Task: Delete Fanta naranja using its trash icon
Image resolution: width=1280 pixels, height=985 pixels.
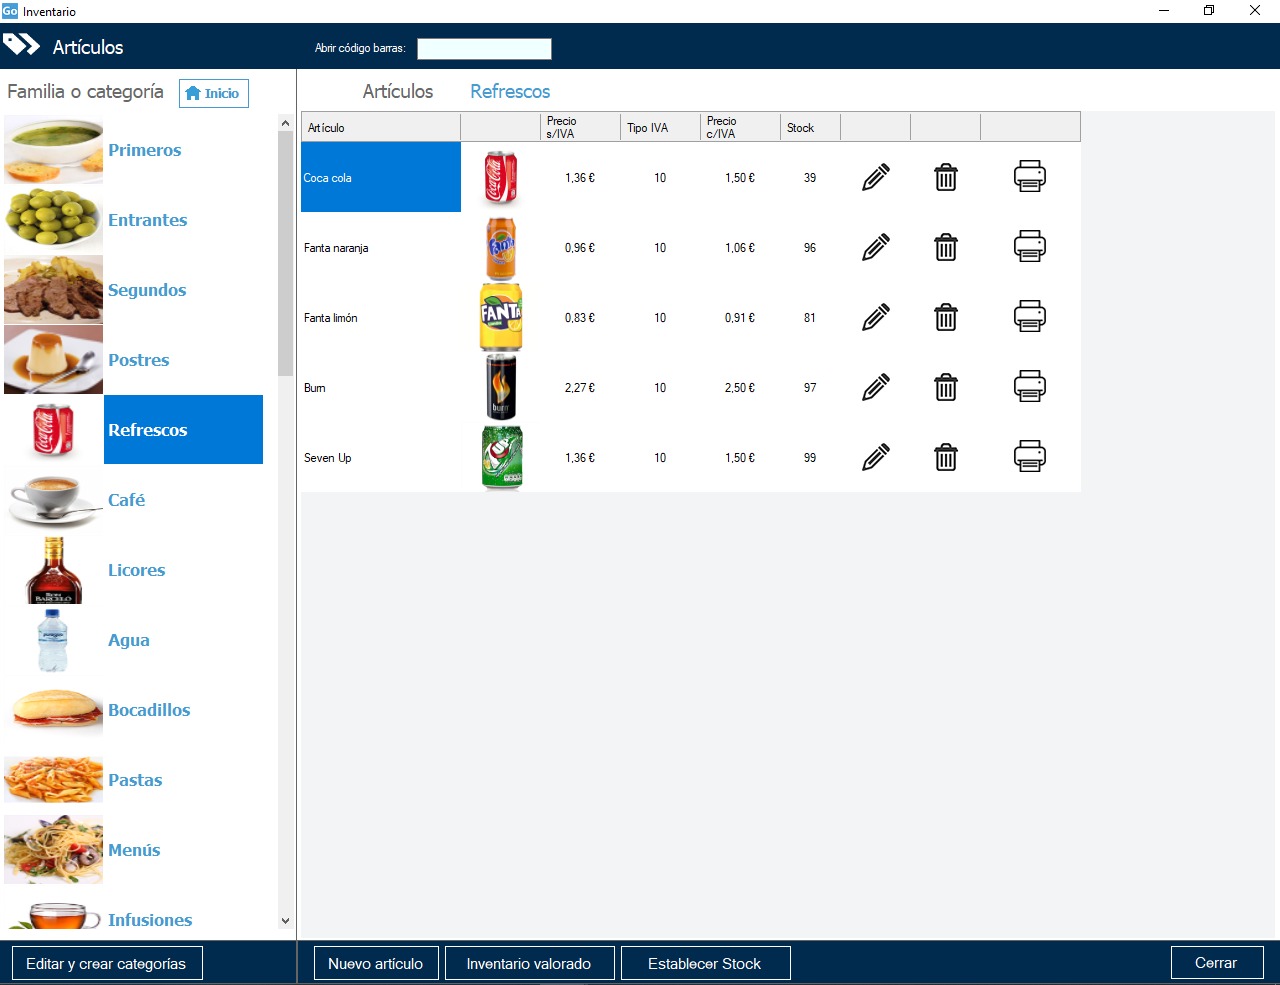Action: pyautogui.click(x=945, y=248)
